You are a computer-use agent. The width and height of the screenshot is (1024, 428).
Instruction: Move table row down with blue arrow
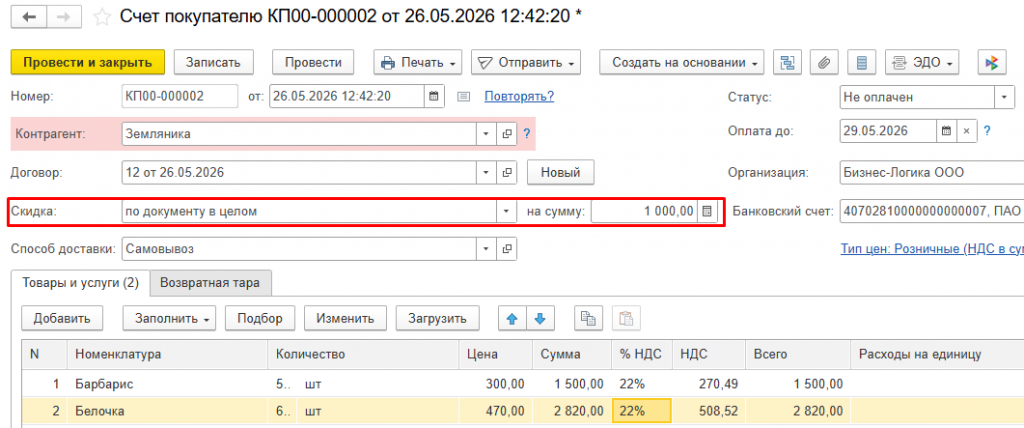click(x=540, y=318)
